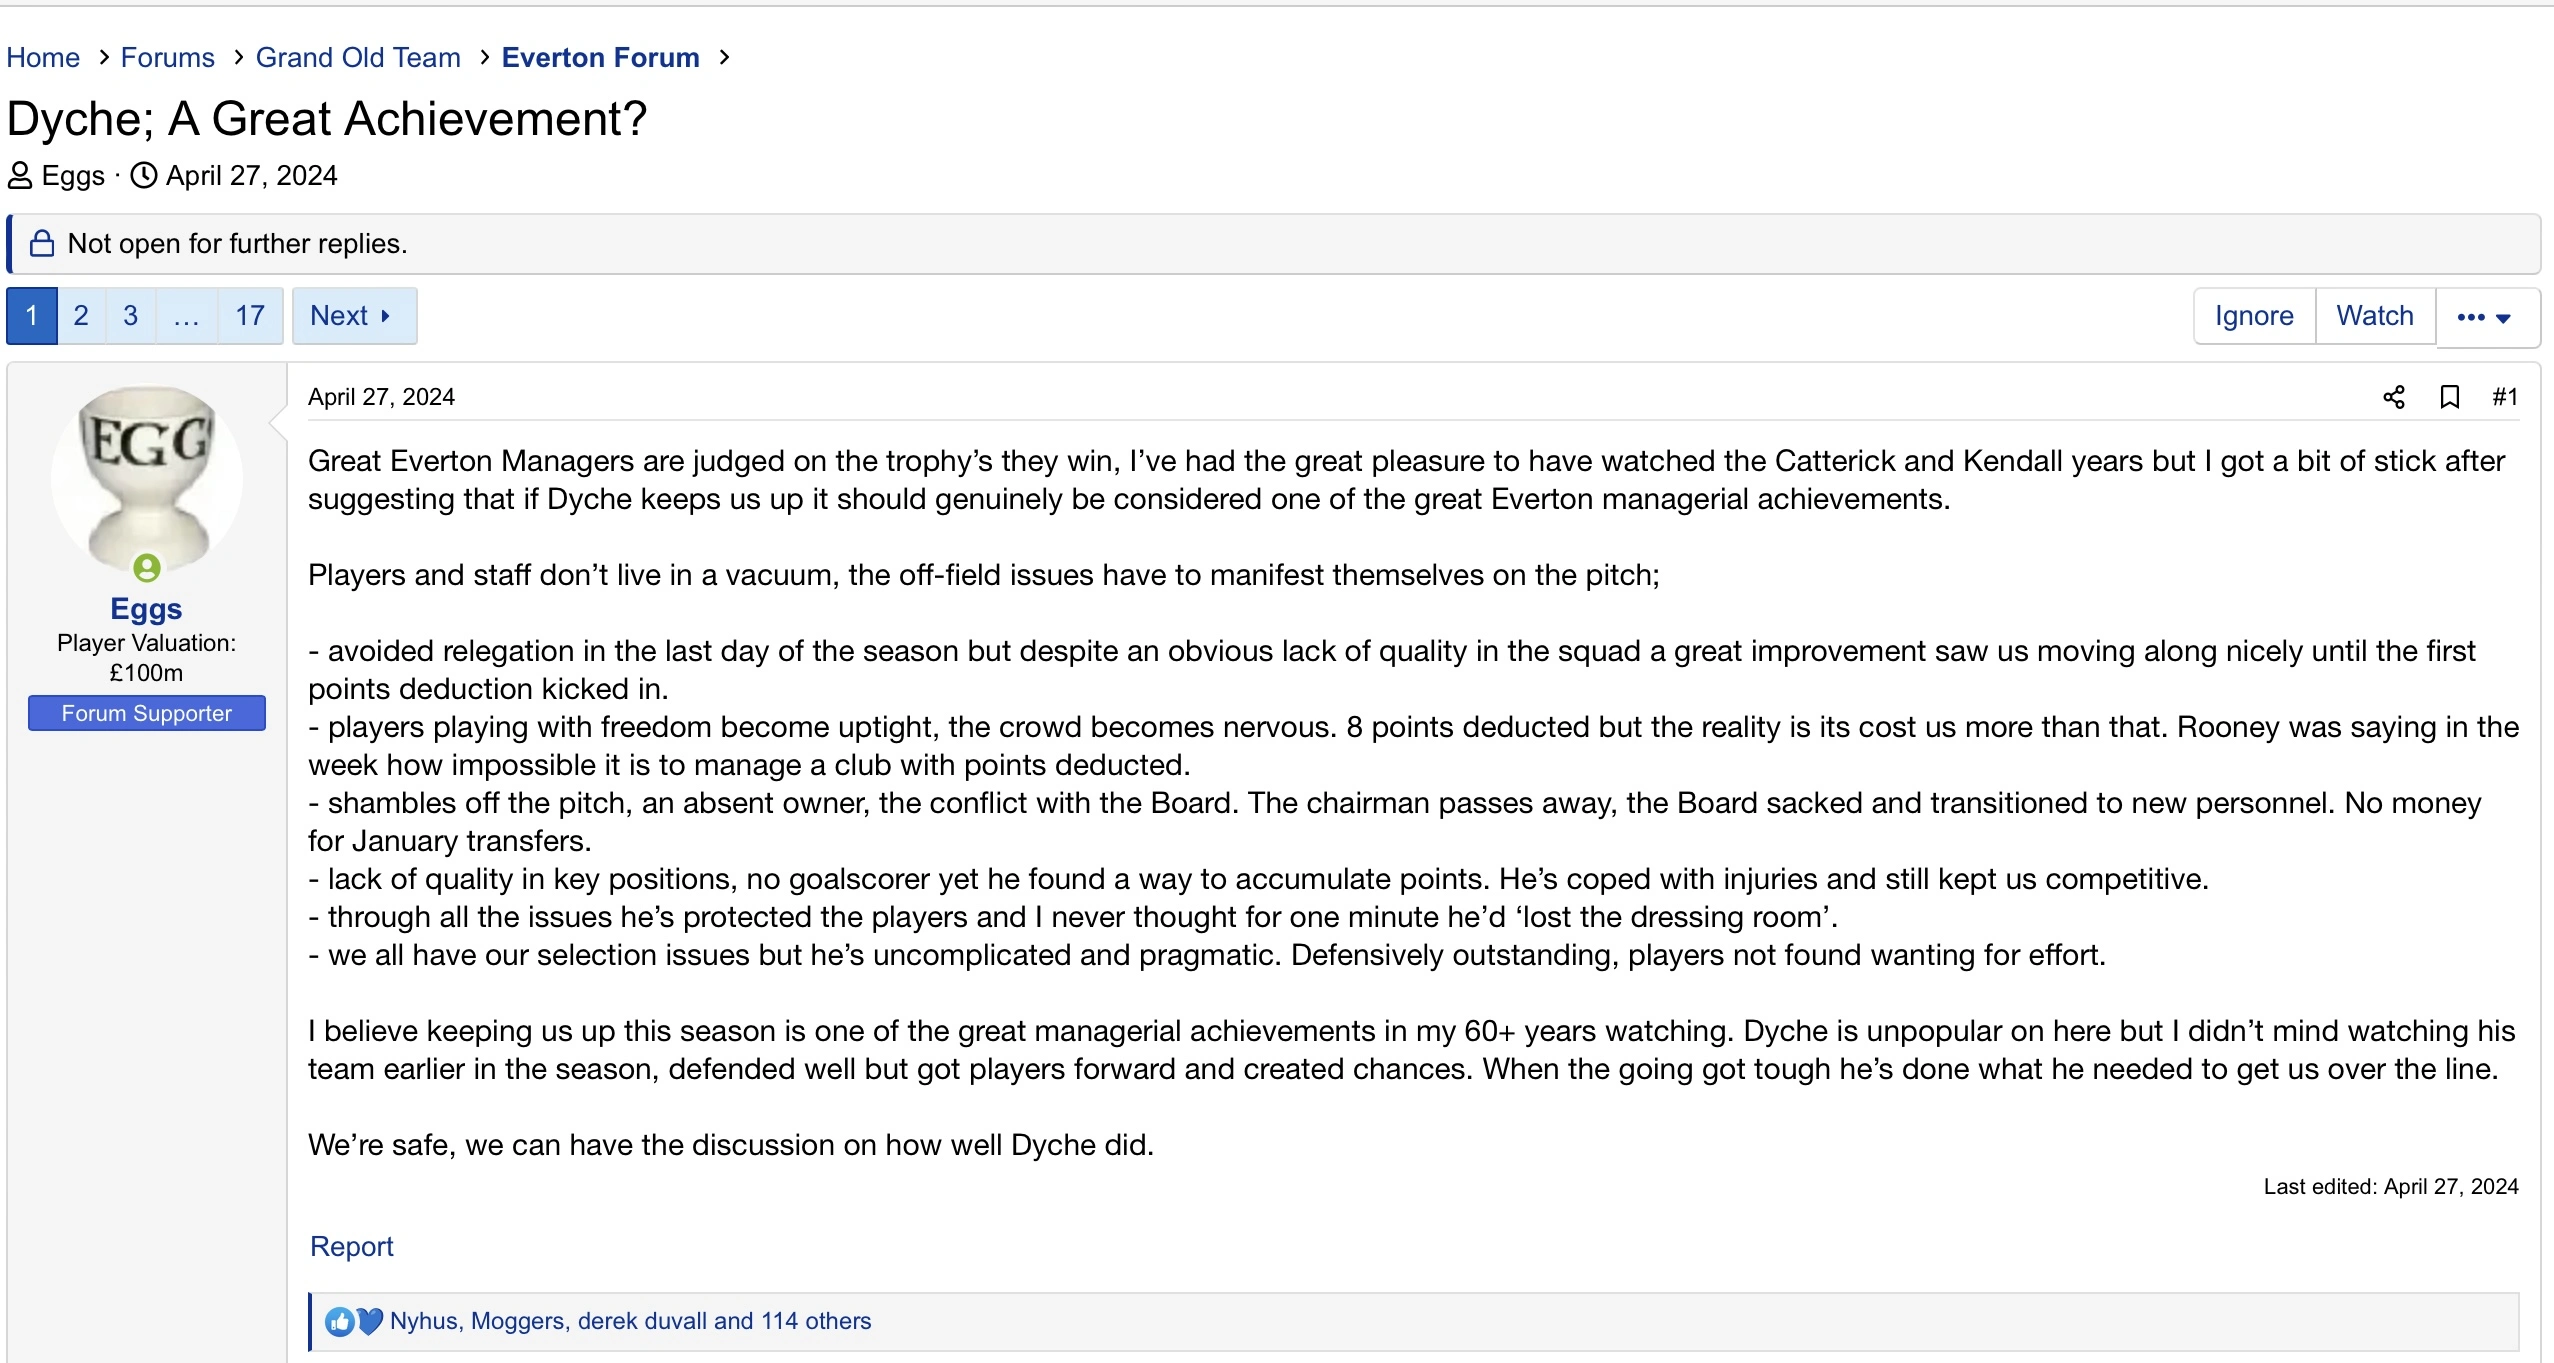Click the user icon beside thread author
Viewport: 2554px width, 1363px height.
point(20,176)
